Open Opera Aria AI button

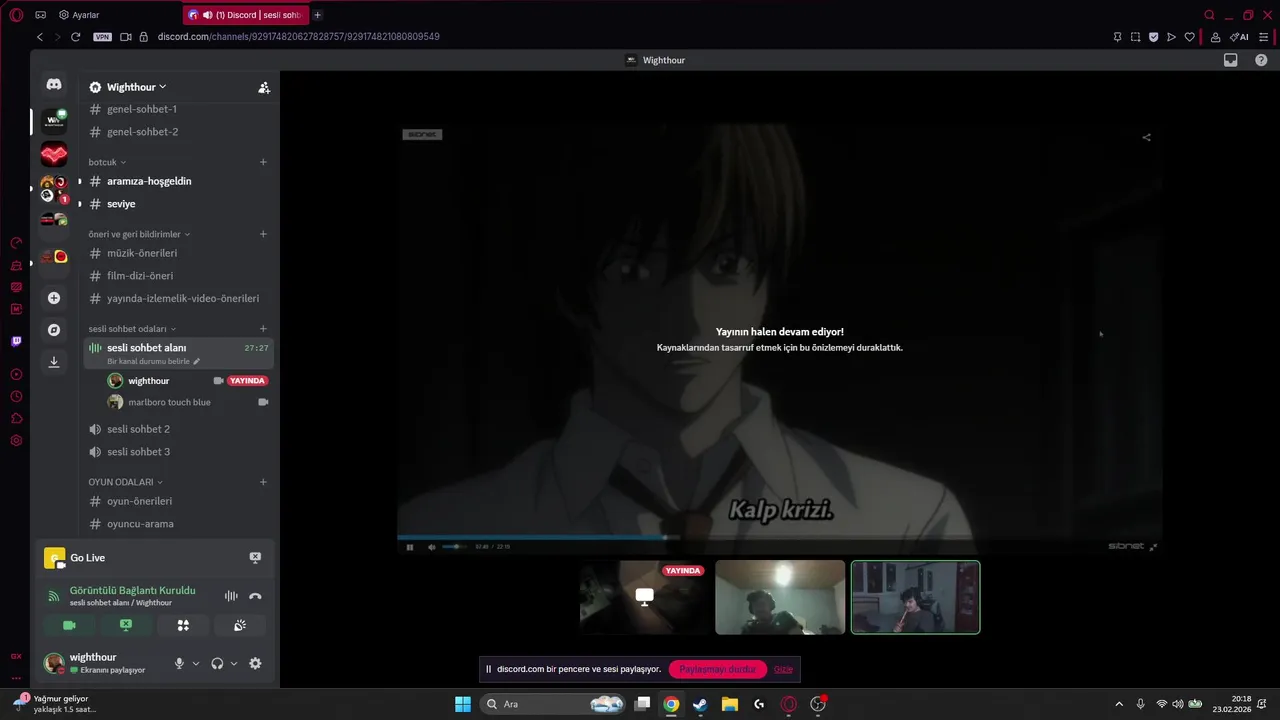1239,37
